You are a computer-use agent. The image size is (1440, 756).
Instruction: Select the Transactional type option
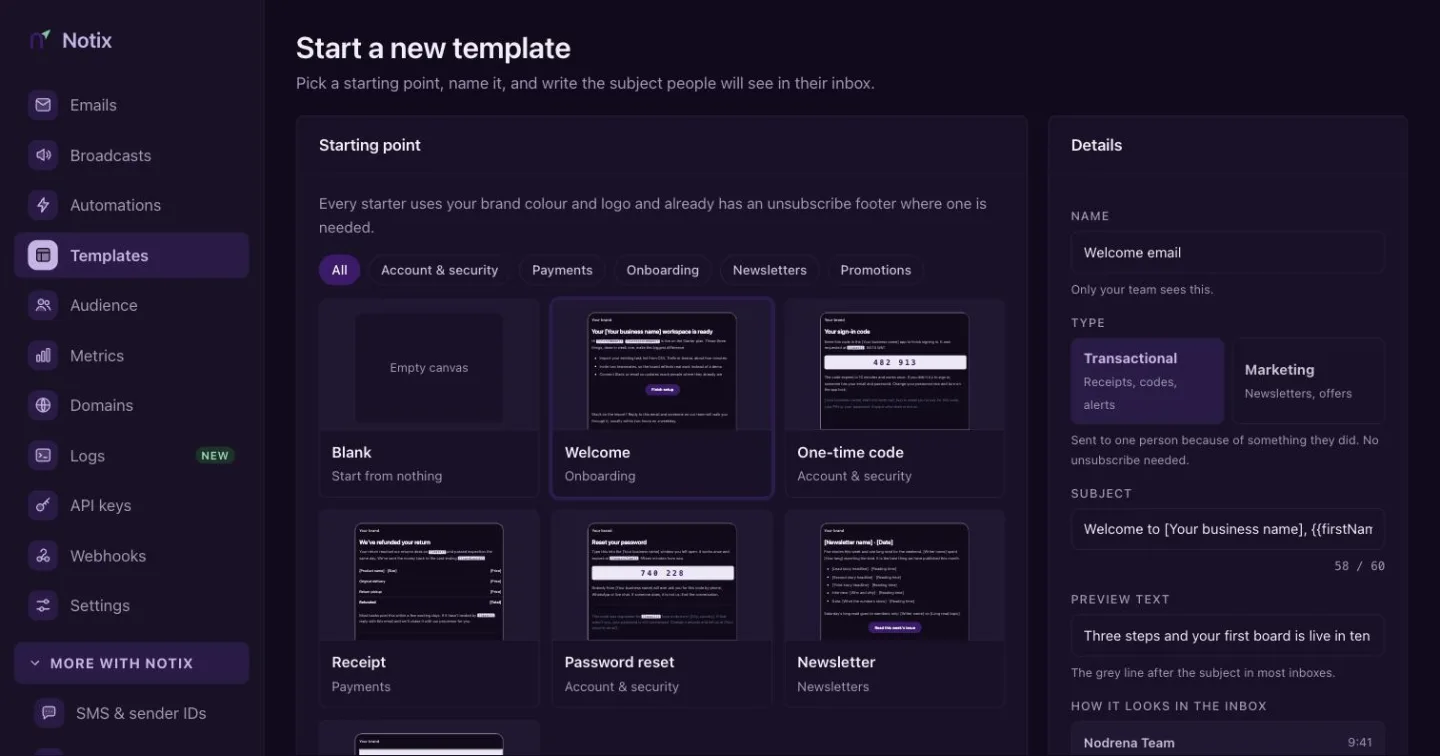(1147, 381)
